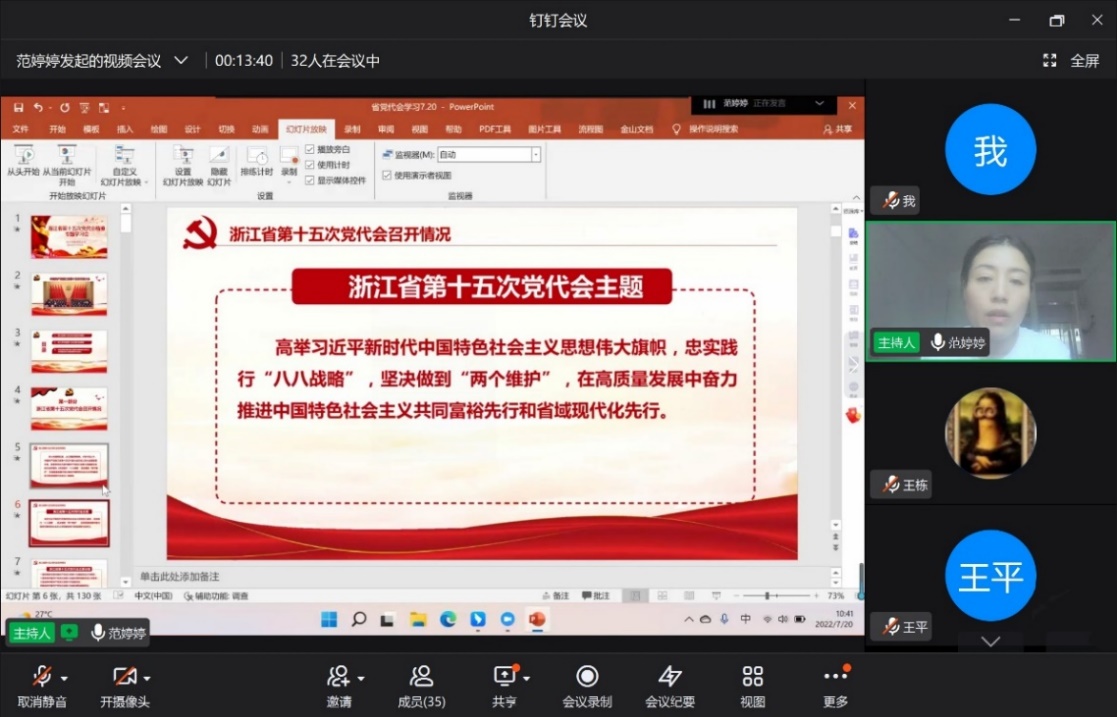Image resolution: width=1117 pixels, height=717 pixels.
Task: Switch to the 动画 ribbon tab
Action: point(260,129)
